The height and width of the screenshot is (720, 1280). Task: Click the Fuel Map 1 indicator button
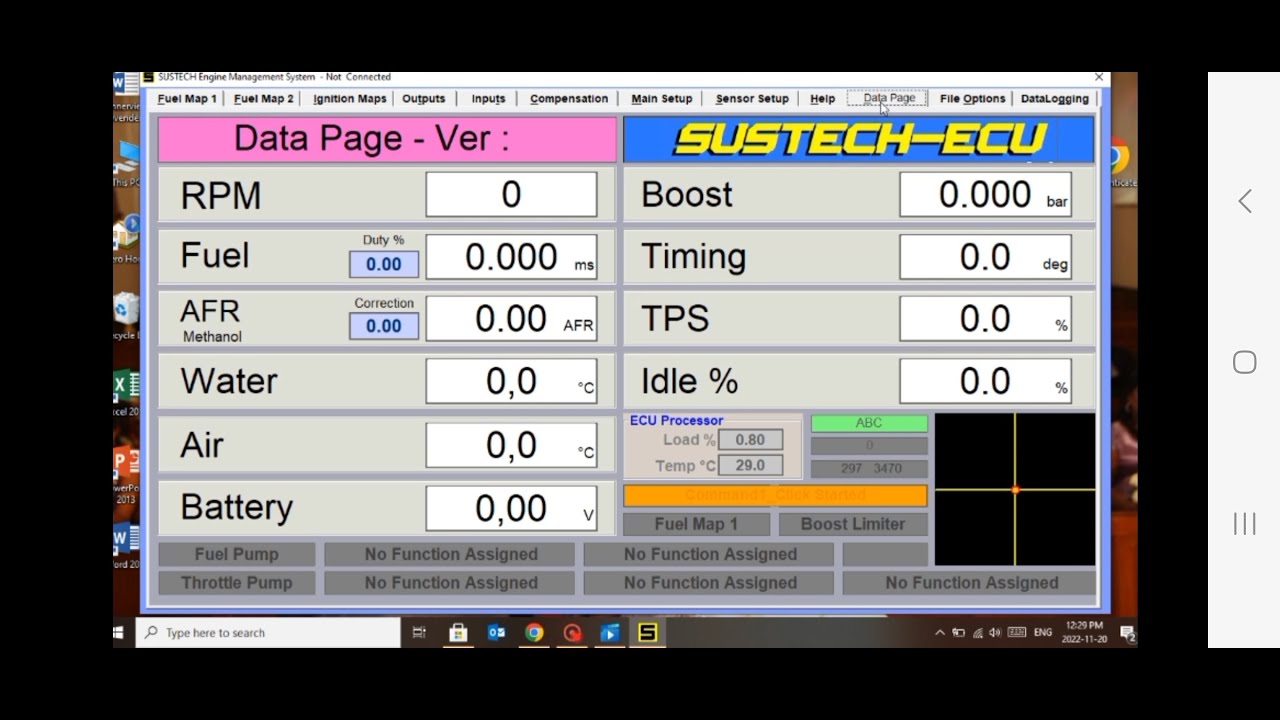[696, 524]
